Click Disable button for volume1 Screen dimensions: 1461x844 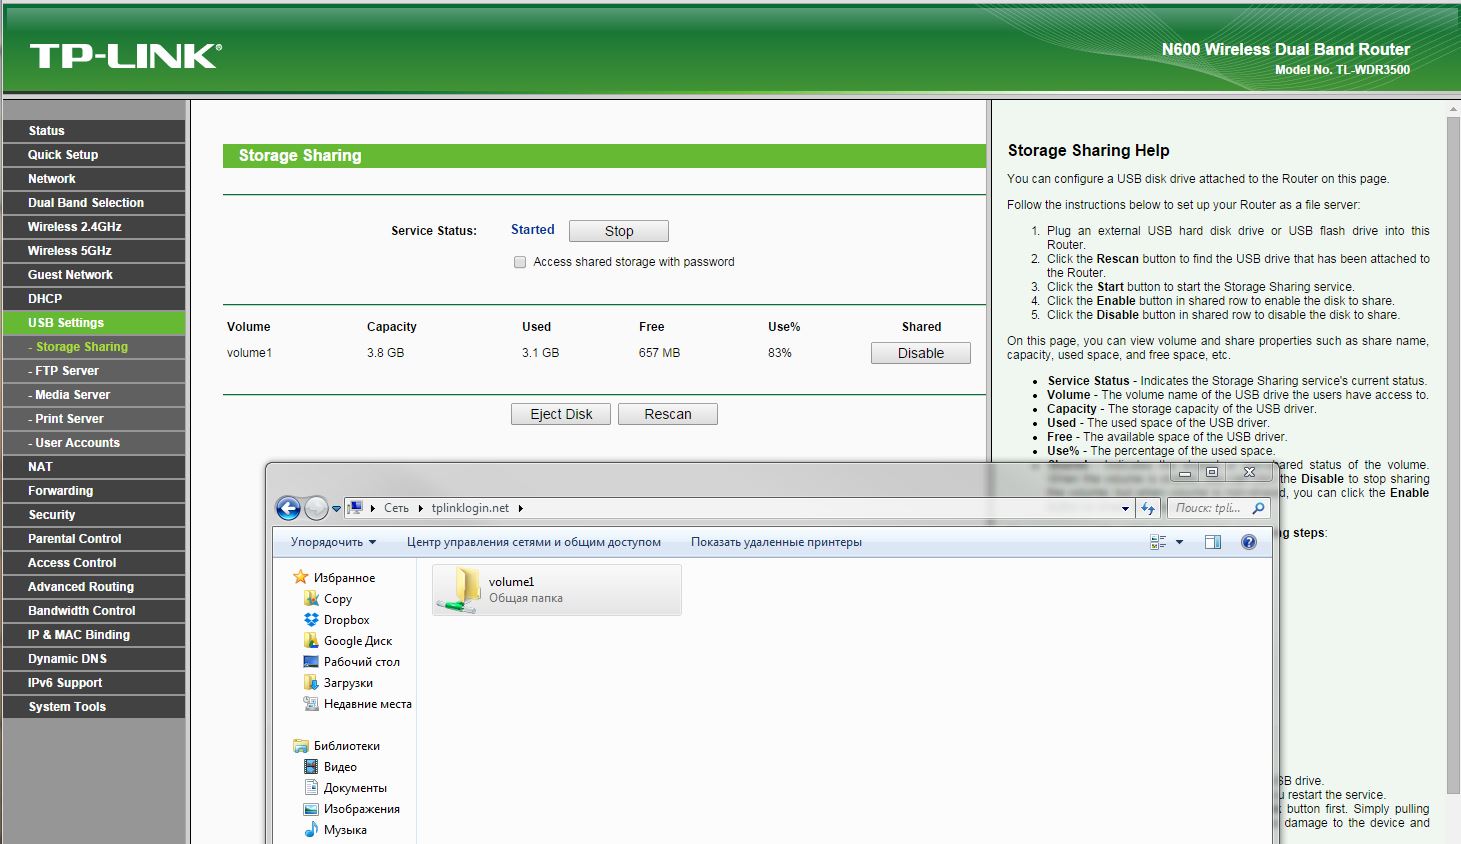(x=921, y=353)
